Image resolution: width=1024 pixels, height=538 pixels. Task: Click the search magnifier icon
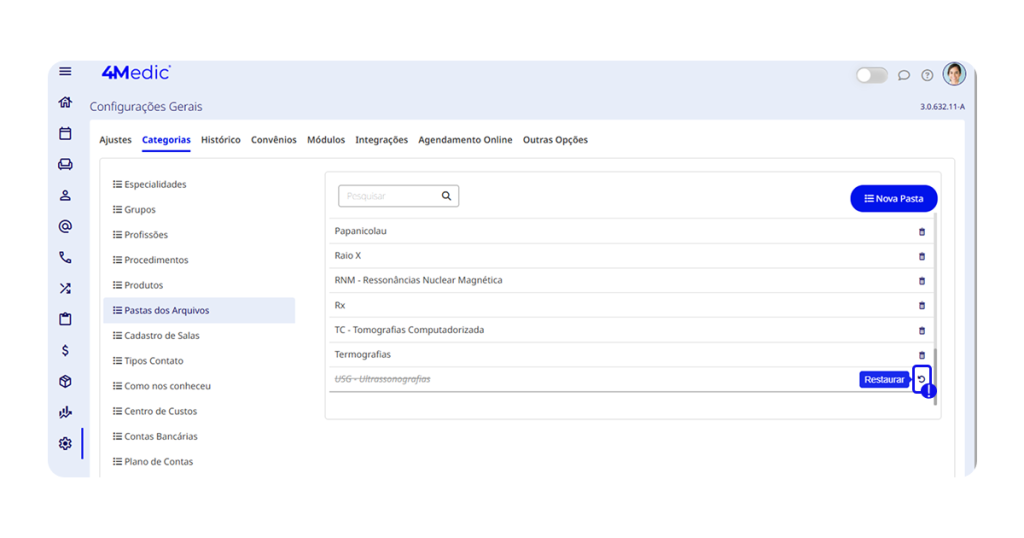click(x=446, y=196)
